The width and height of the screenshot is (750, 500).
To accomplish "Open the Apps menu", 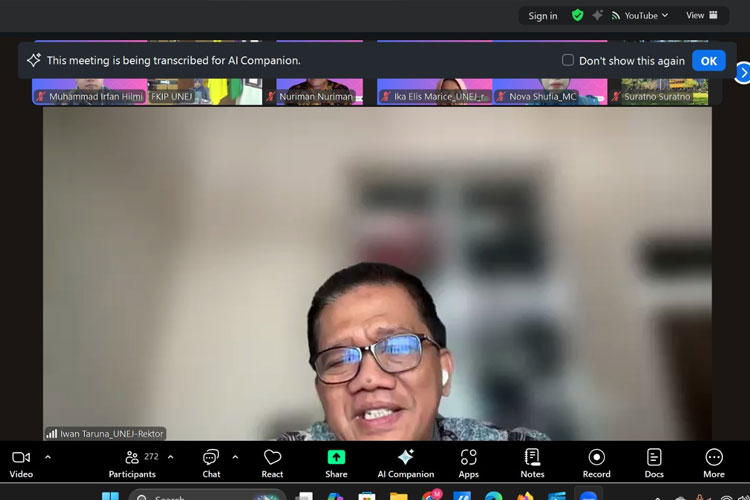I will pos(468,464).
